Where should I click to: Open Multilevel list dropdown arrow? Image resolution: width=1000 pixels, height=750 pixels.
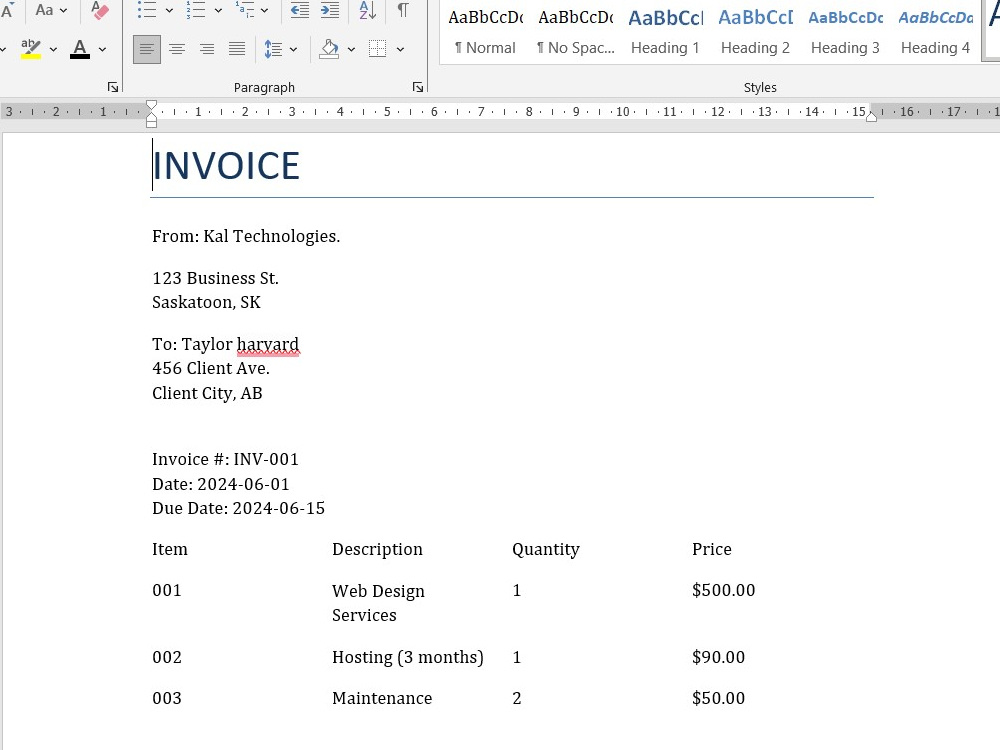[265, 10]
